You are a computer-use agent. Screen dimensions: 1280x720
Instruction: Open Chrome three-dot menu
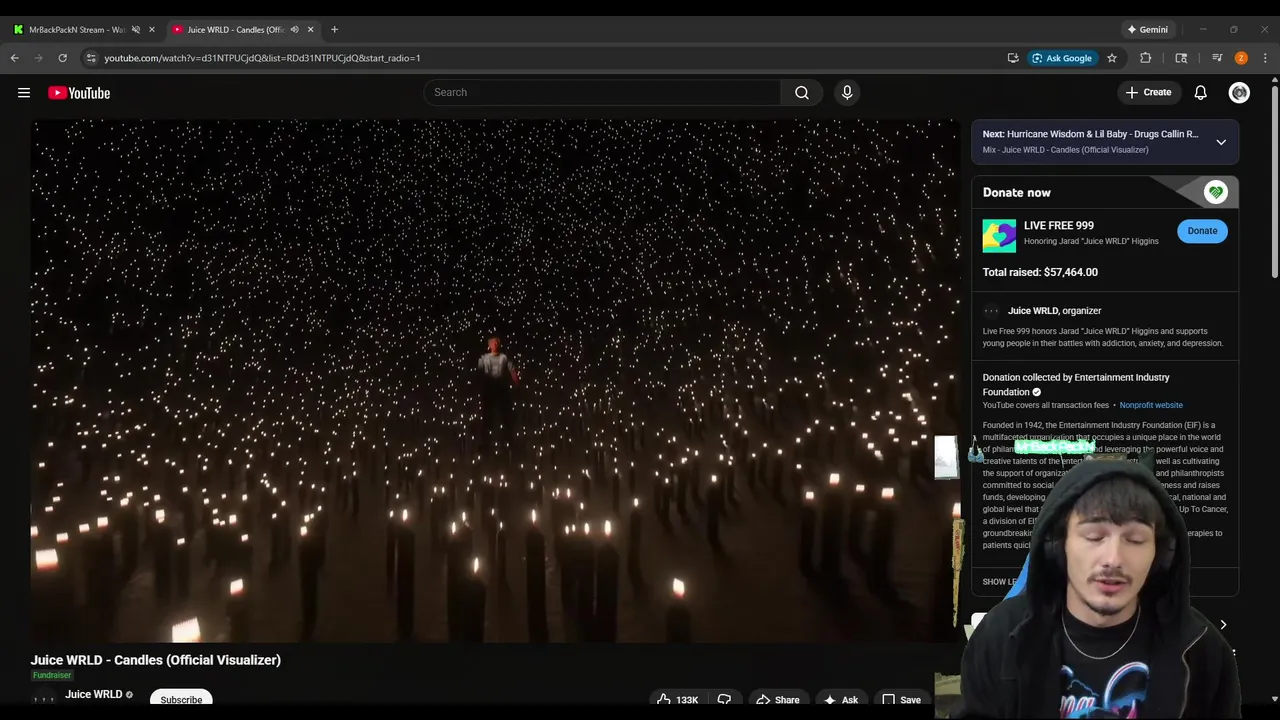pos(1265,58)
